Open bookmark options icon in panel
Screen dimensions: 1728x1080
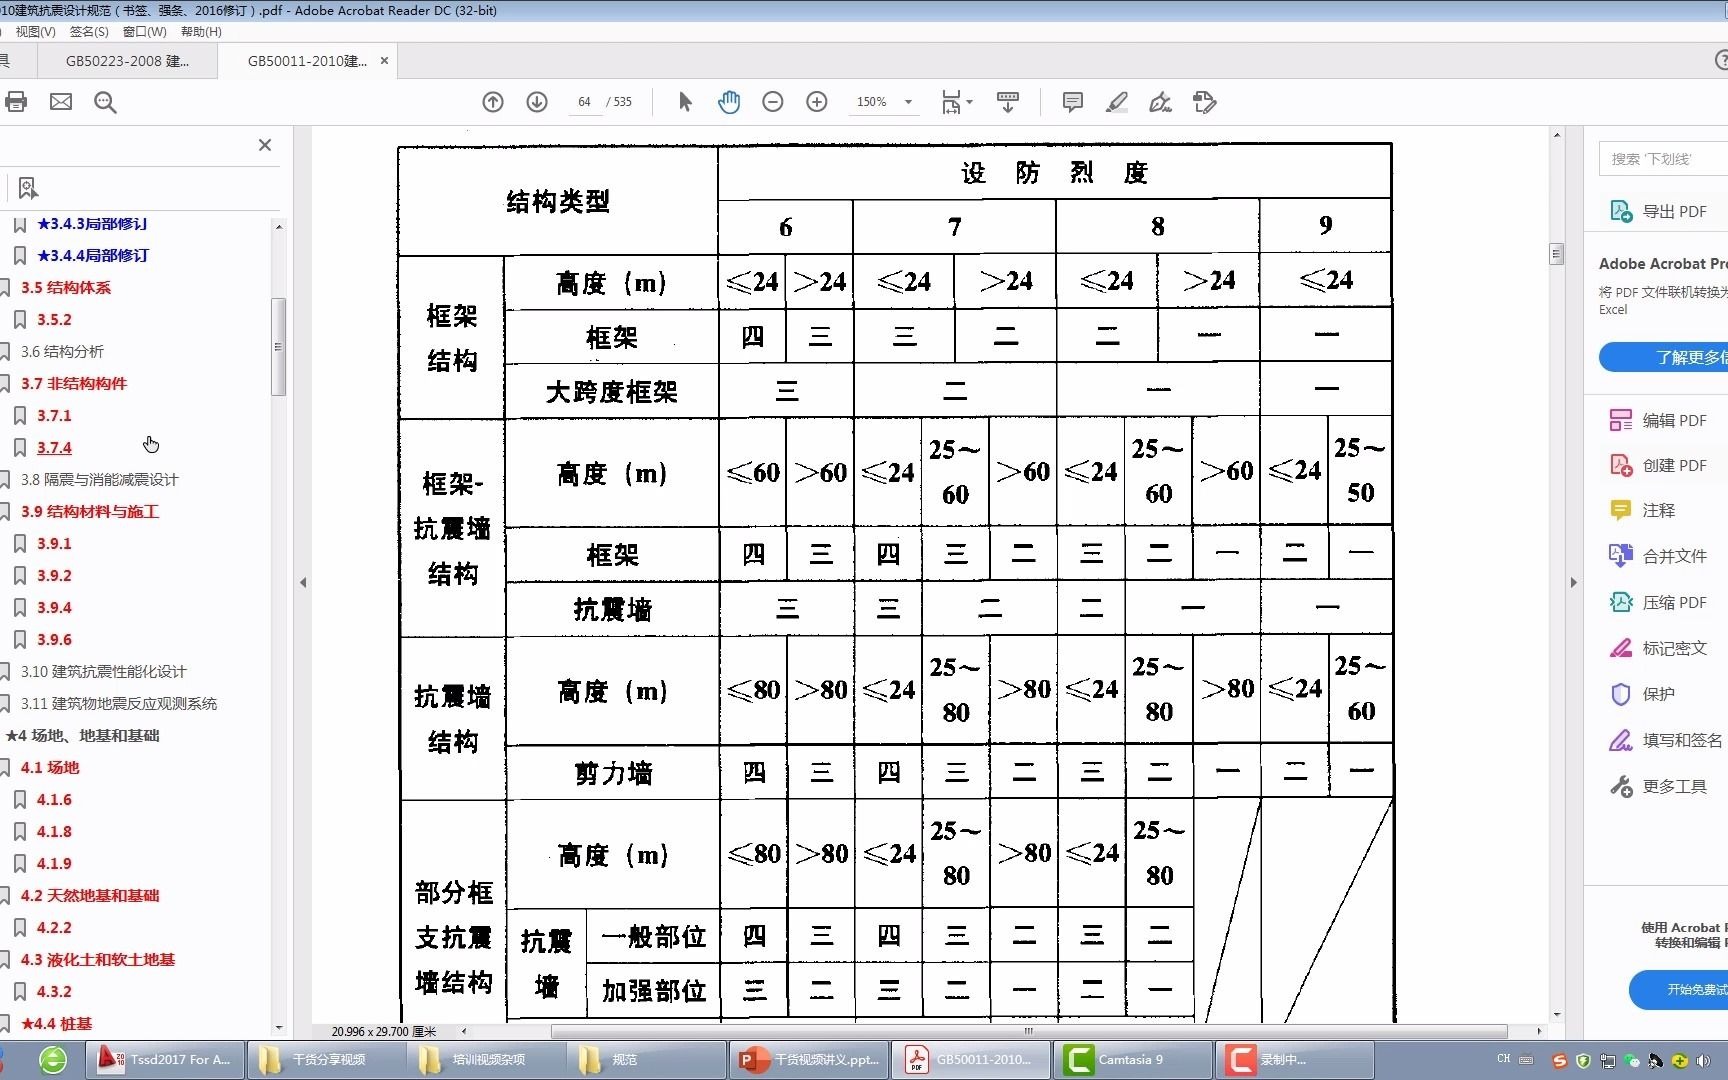[28, 188]
